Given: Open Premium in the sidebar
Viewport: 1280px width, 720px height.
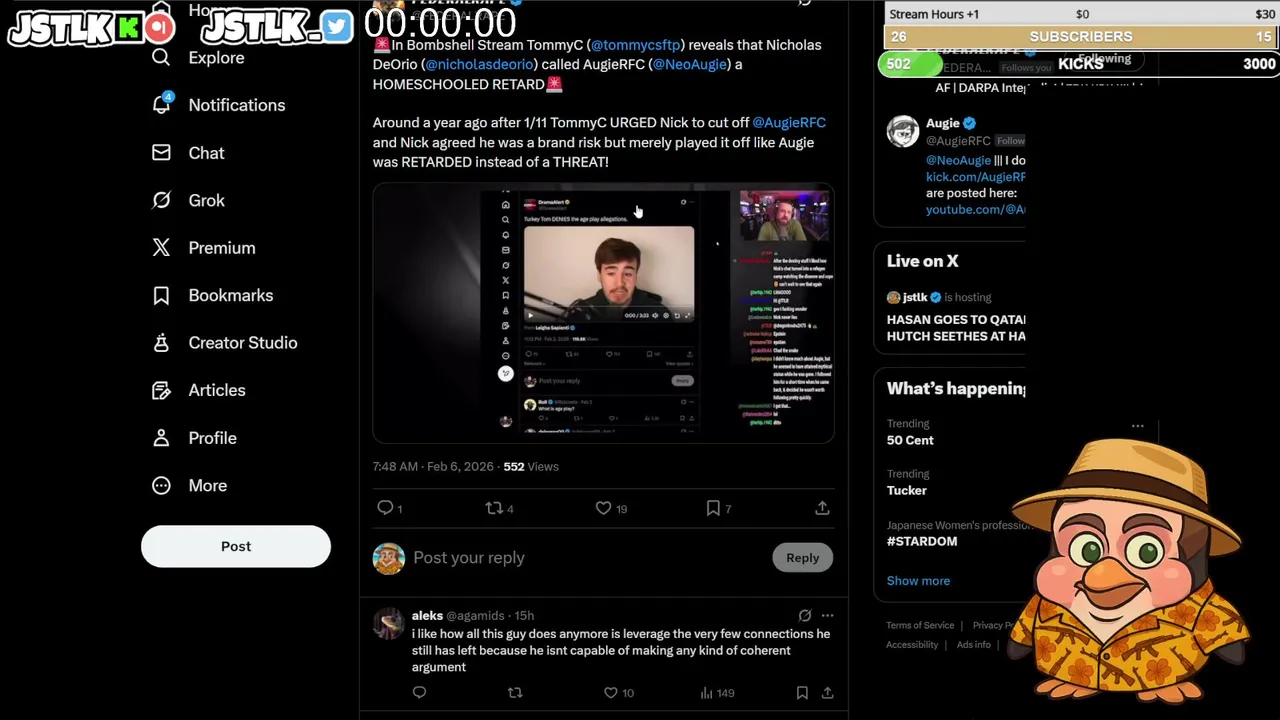Looking at the screenshot, I should pos(222,248).
